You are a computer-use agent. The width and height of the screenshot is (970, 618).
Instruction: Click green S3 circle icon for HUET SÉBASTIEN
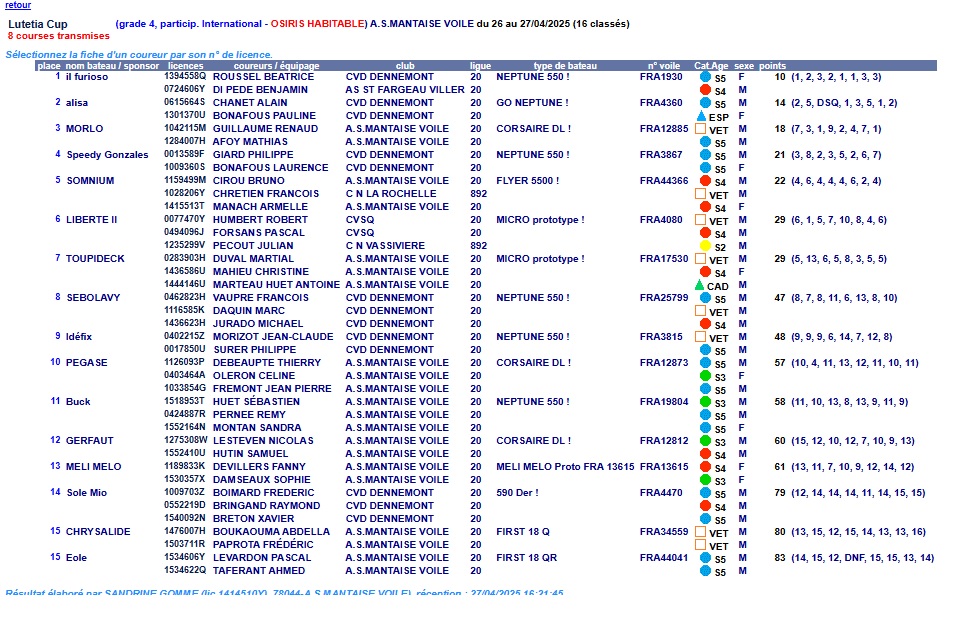point(705,402)
